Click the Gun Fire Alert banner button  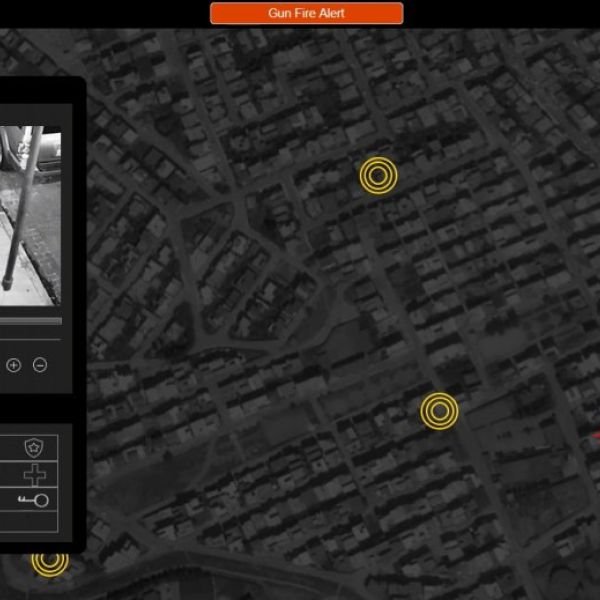[x=306, y=13]
